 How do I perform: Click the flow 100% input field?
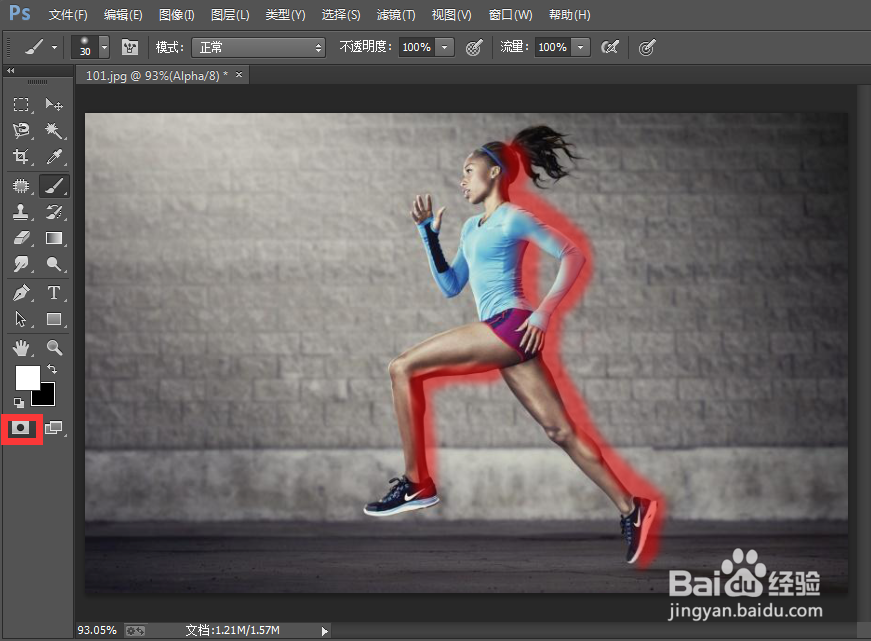553,47
